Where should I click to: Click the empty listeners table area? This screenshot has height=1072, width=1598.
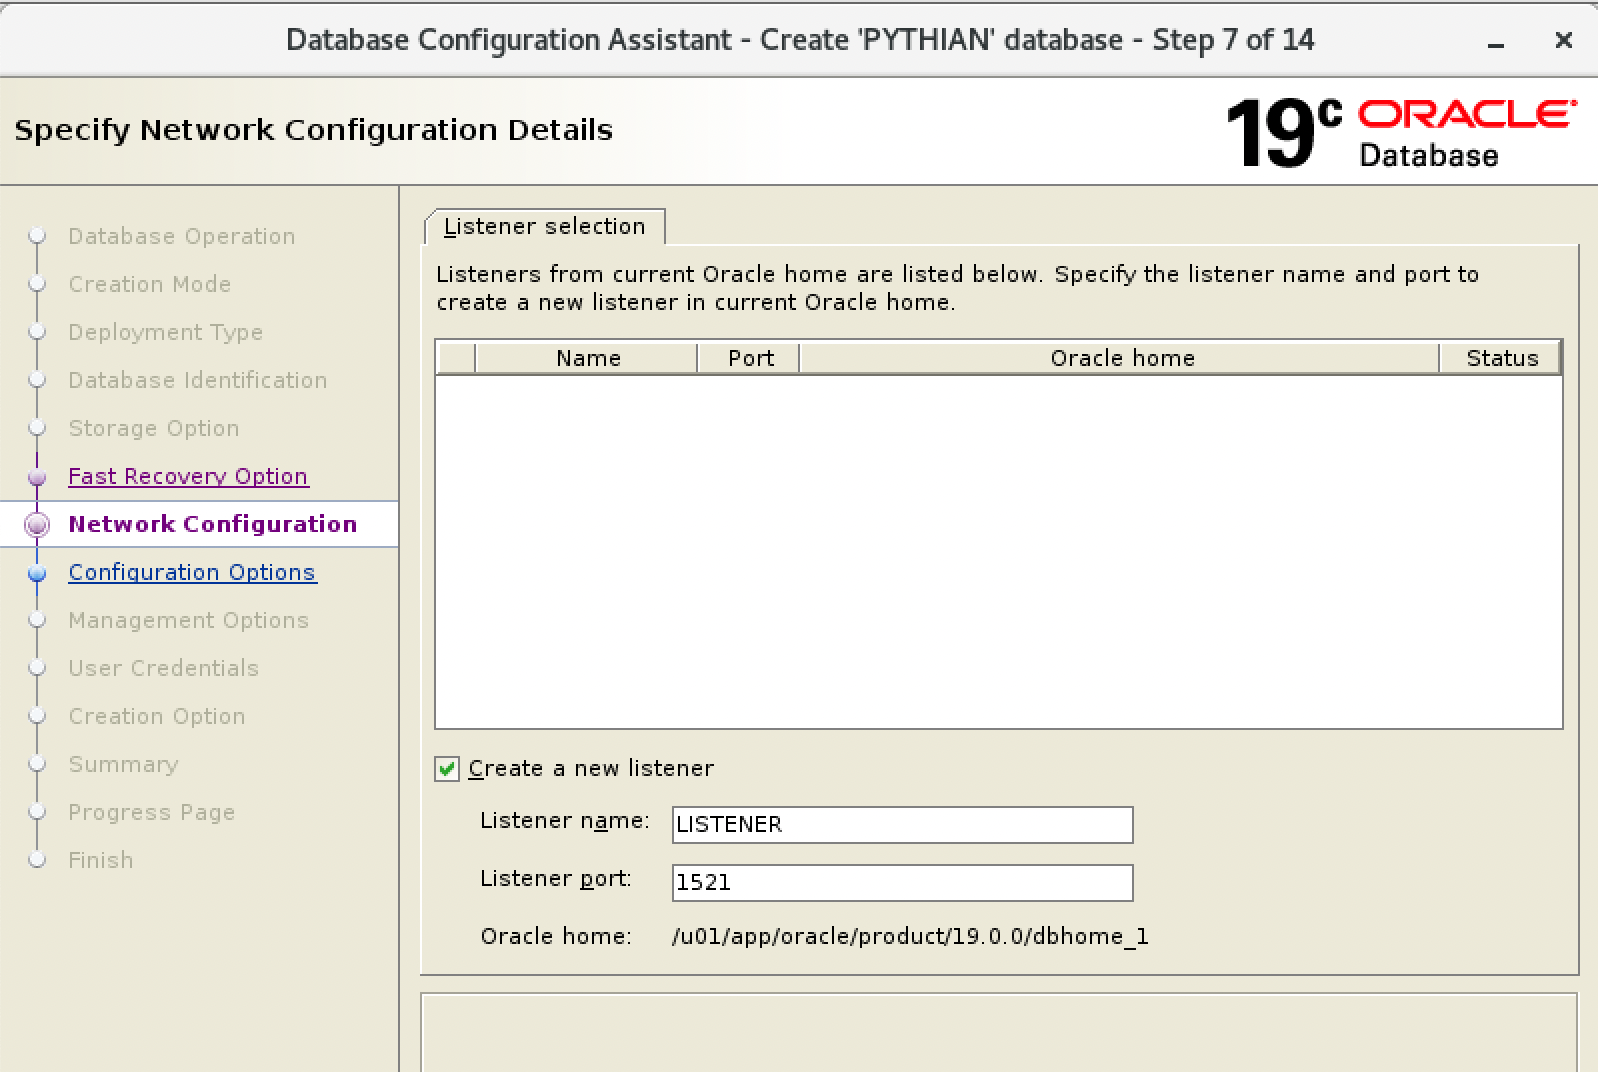click(x=998, y=552)
